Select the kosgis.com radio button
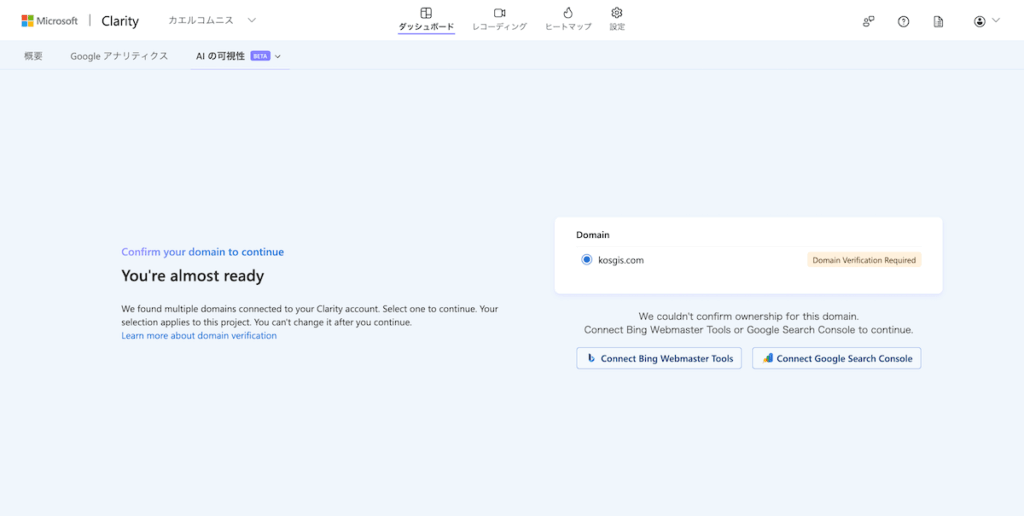The height and width of the screenshot is (516, 1024). pyautogui.click(x=586, y=260)
